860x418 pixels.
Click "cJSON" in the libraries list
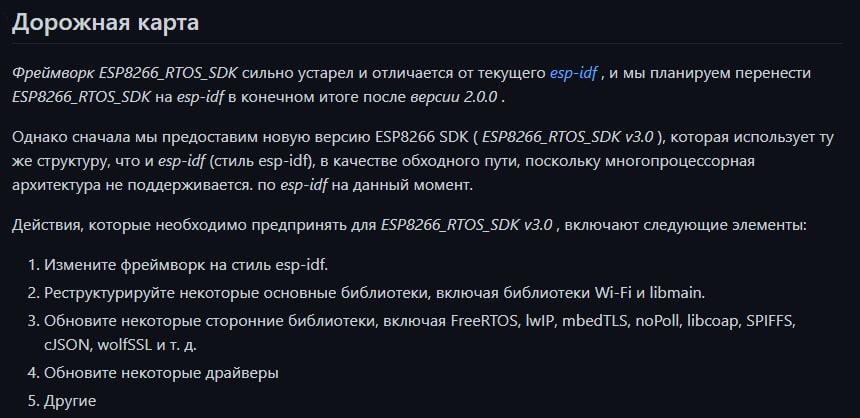click(65, 346)
